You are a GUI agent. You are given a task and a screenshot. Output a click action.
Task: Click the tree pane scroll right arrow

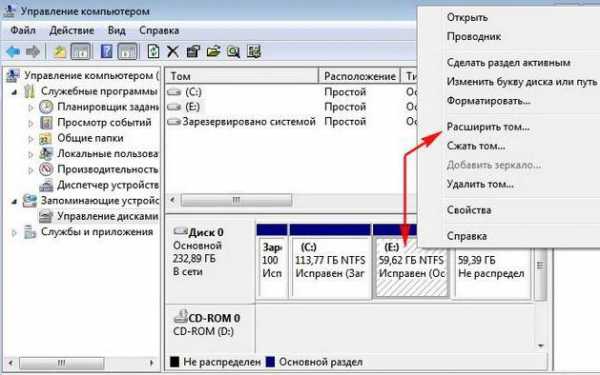tap(152, 363)
